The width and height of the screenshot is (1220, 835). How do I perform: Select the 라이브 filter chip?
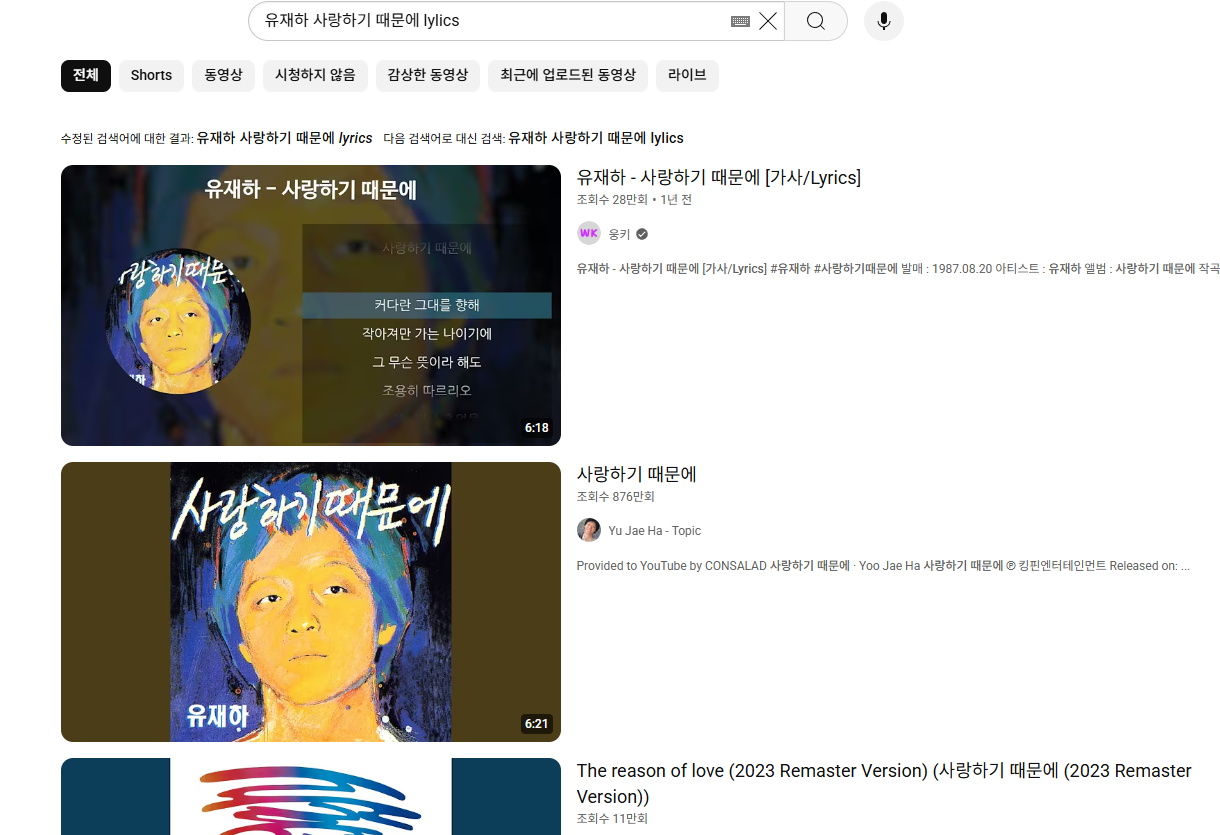coord(687,75)
